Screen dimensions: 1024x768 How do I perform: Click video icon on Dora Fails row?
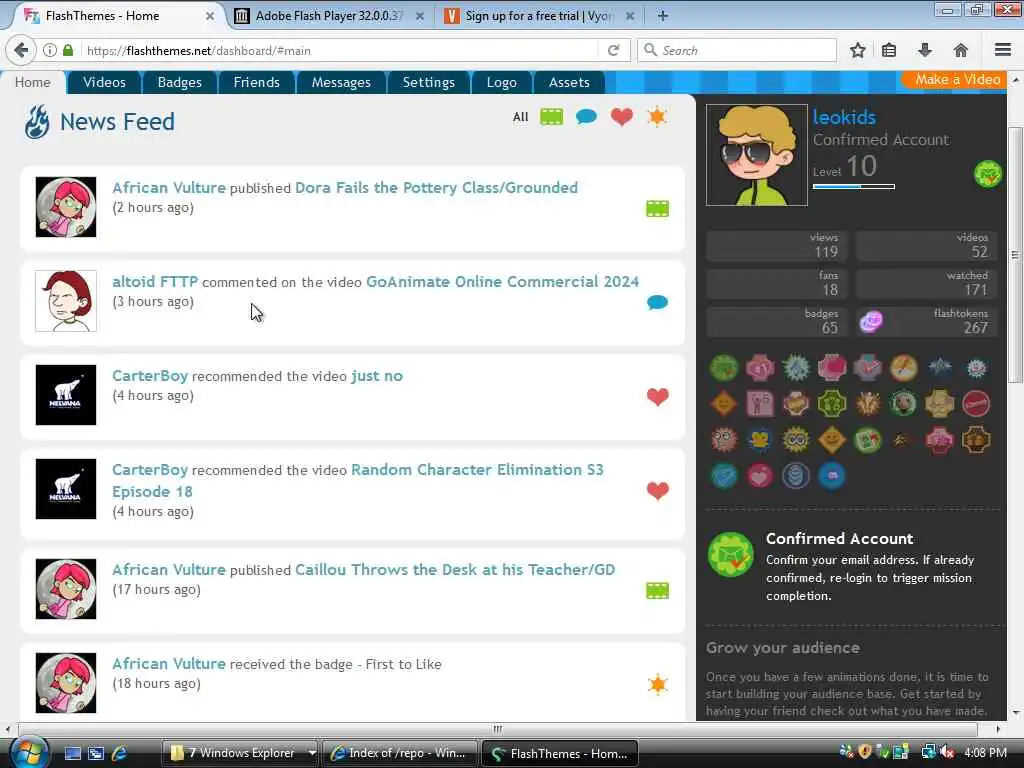coord(658,209)
